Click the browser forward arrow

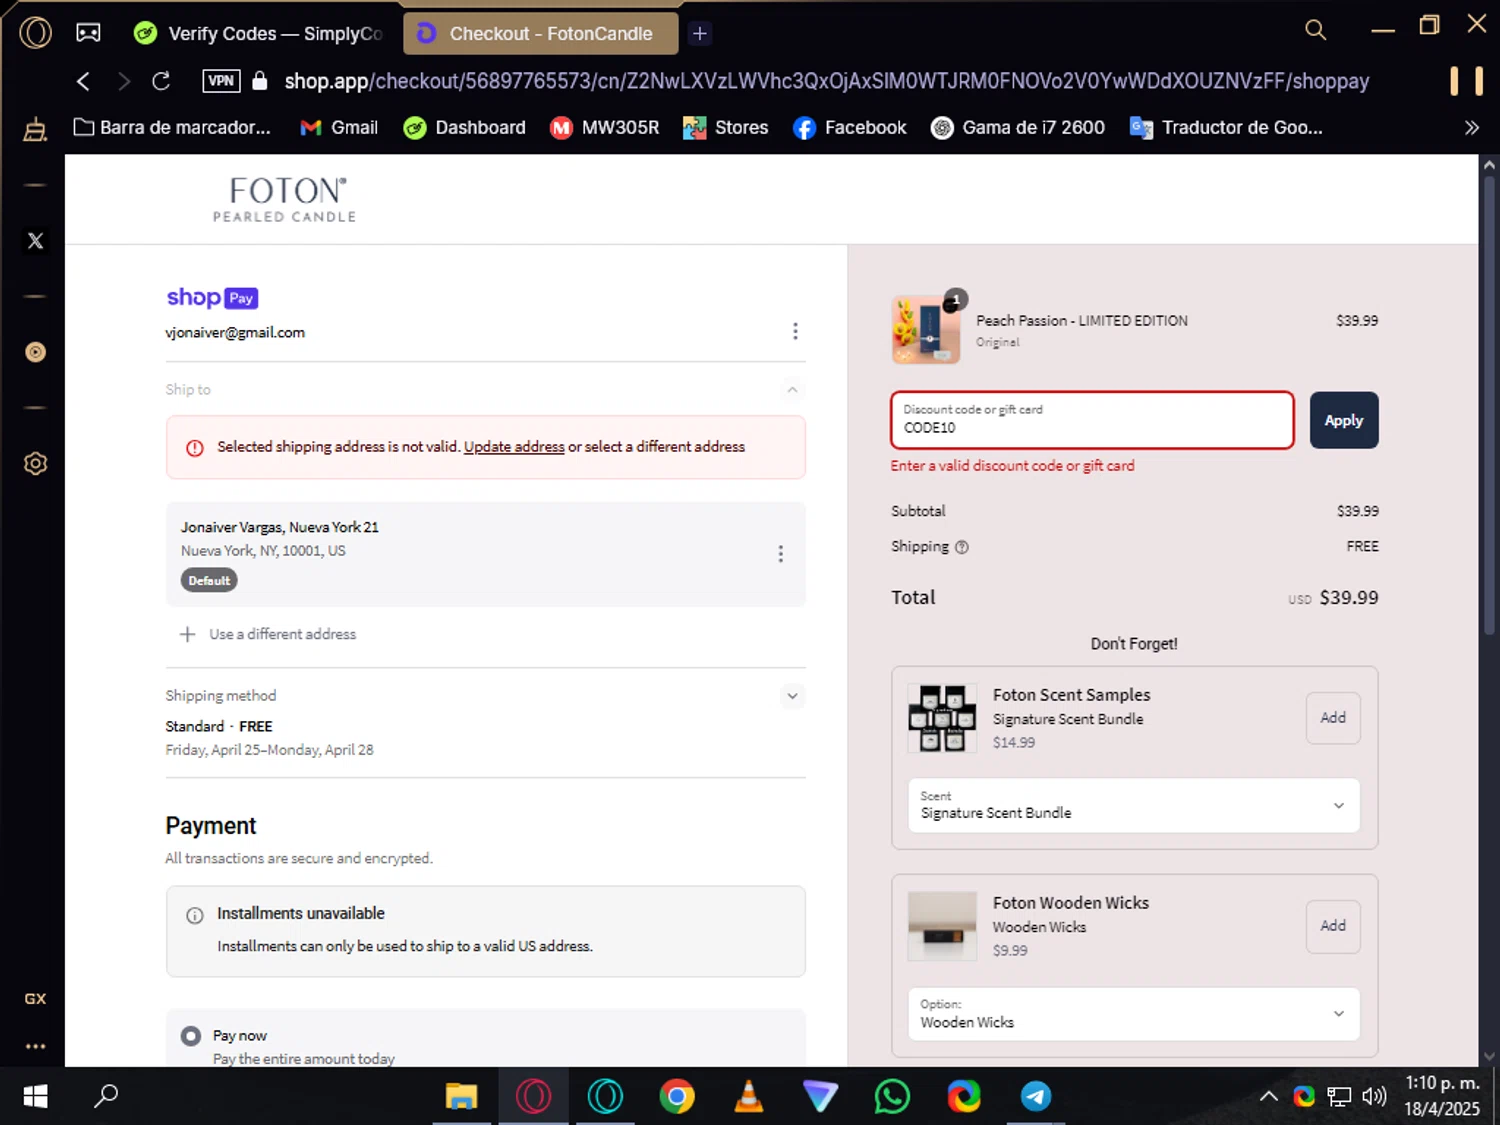pyautogui.click(x=123, y=81)
